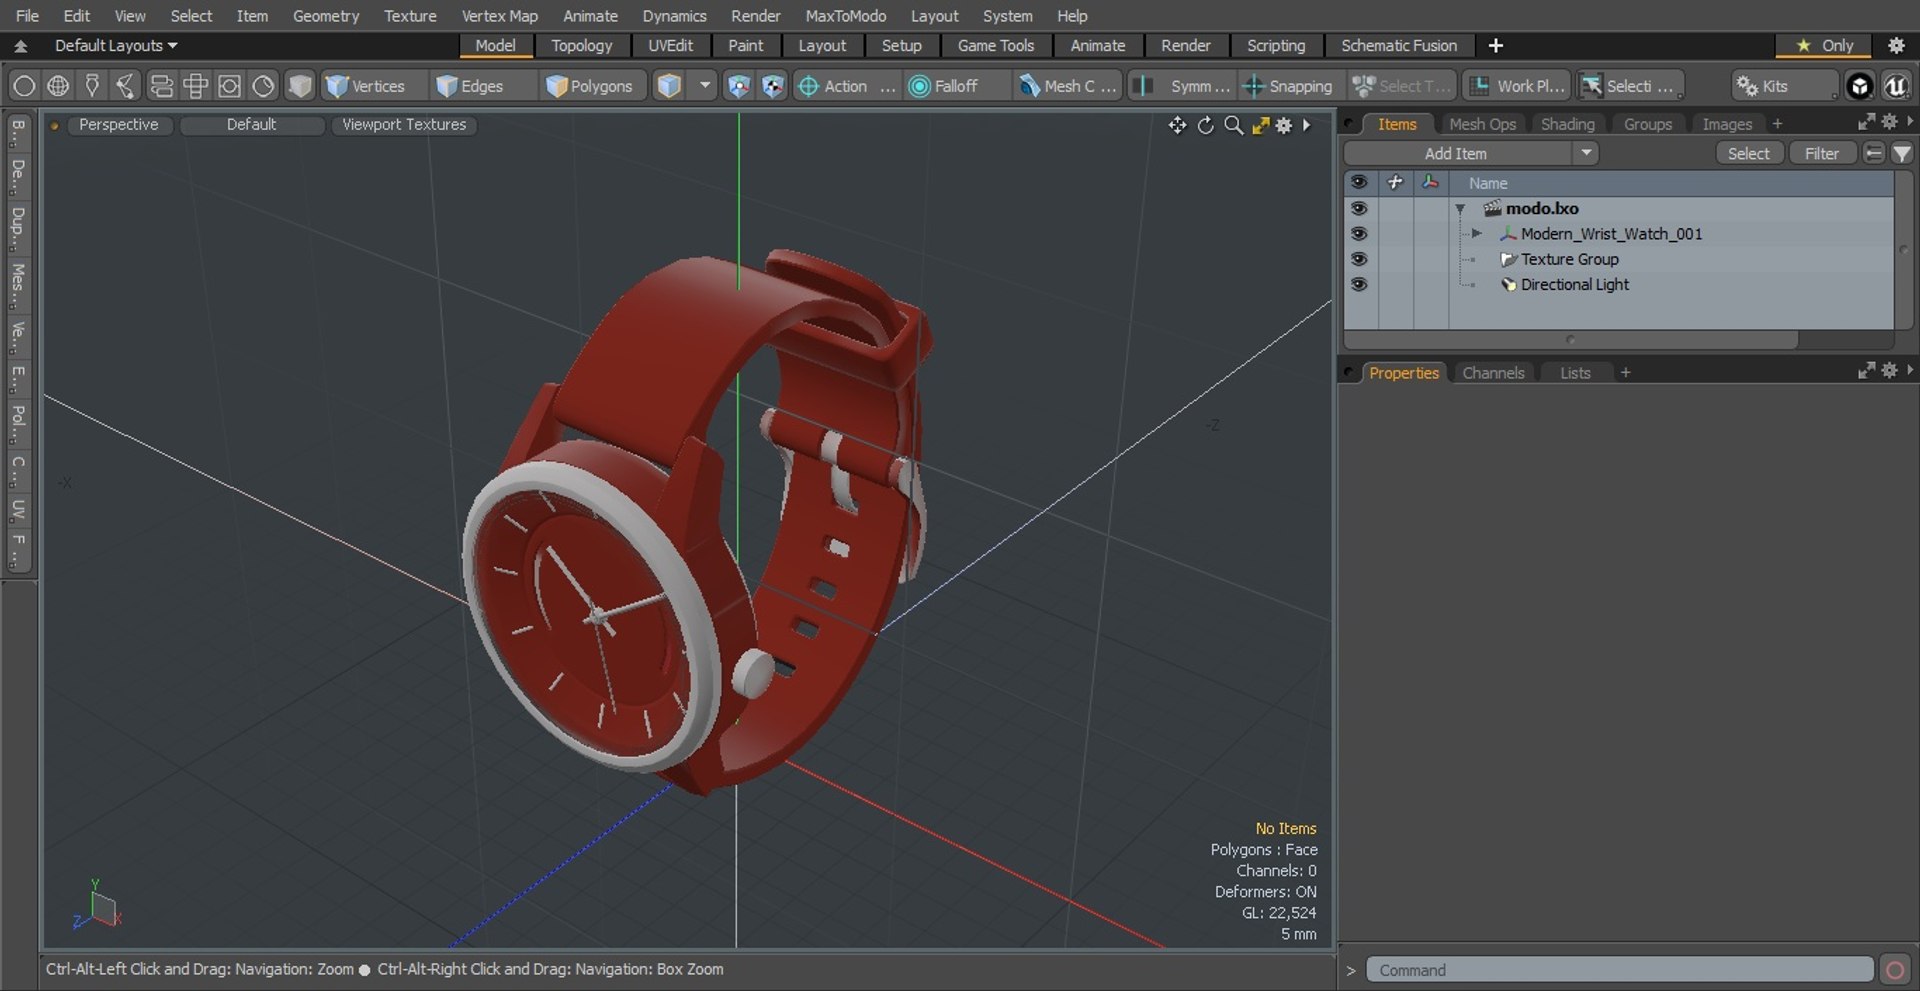
Task: Click the viewport rotate icon
Action: pos(1205,125)
